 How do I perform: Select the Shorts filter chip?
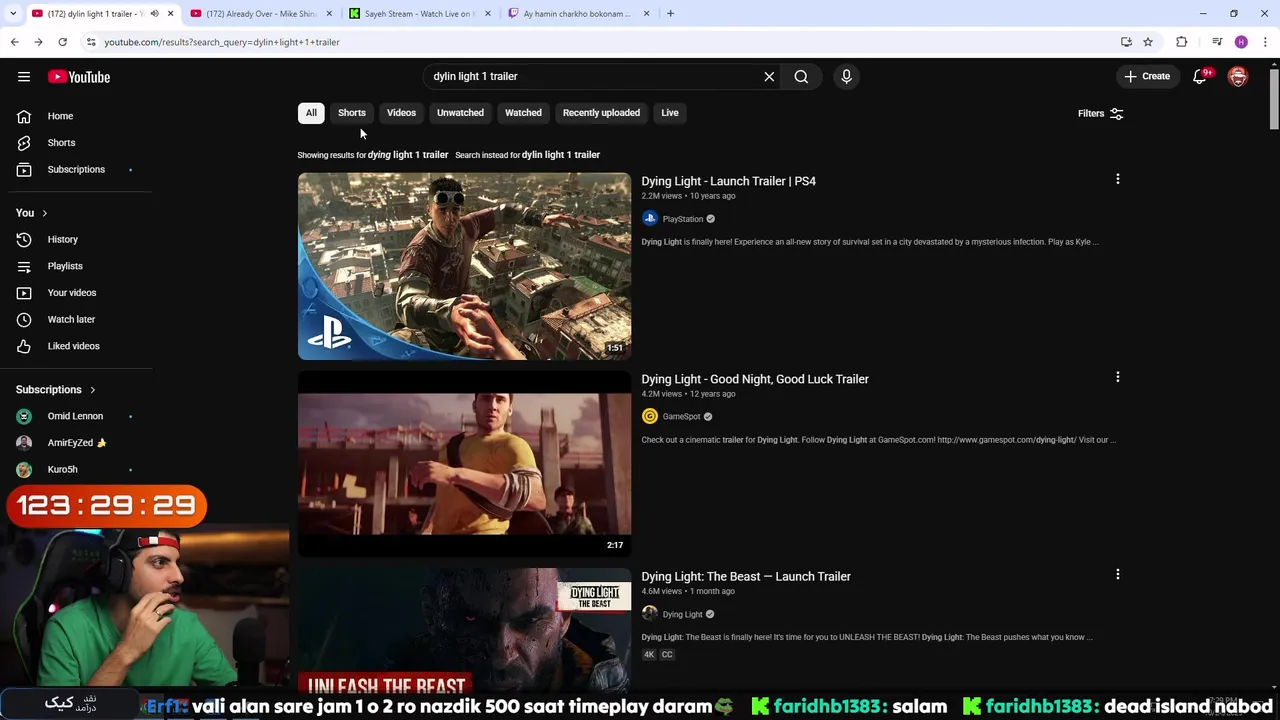[x=352, y=113]
